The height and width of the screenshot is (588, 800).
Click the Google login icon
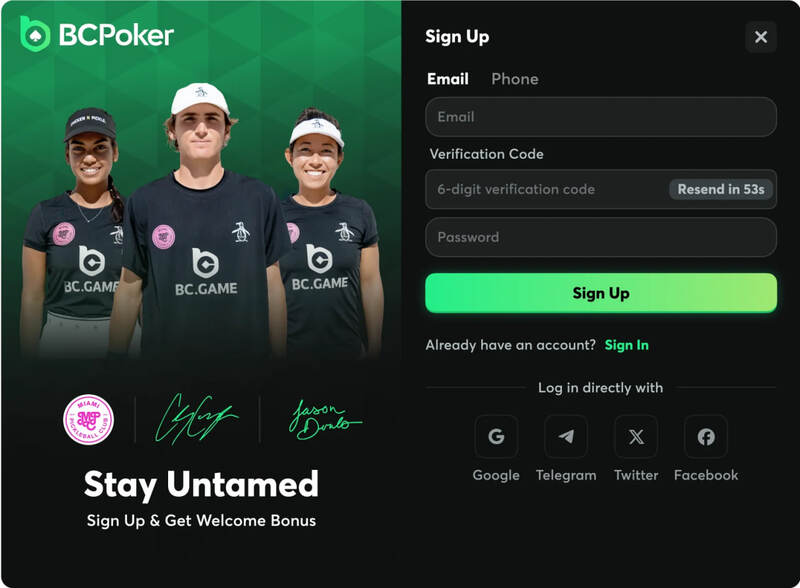pyautogui.click(x=496, y=436)
